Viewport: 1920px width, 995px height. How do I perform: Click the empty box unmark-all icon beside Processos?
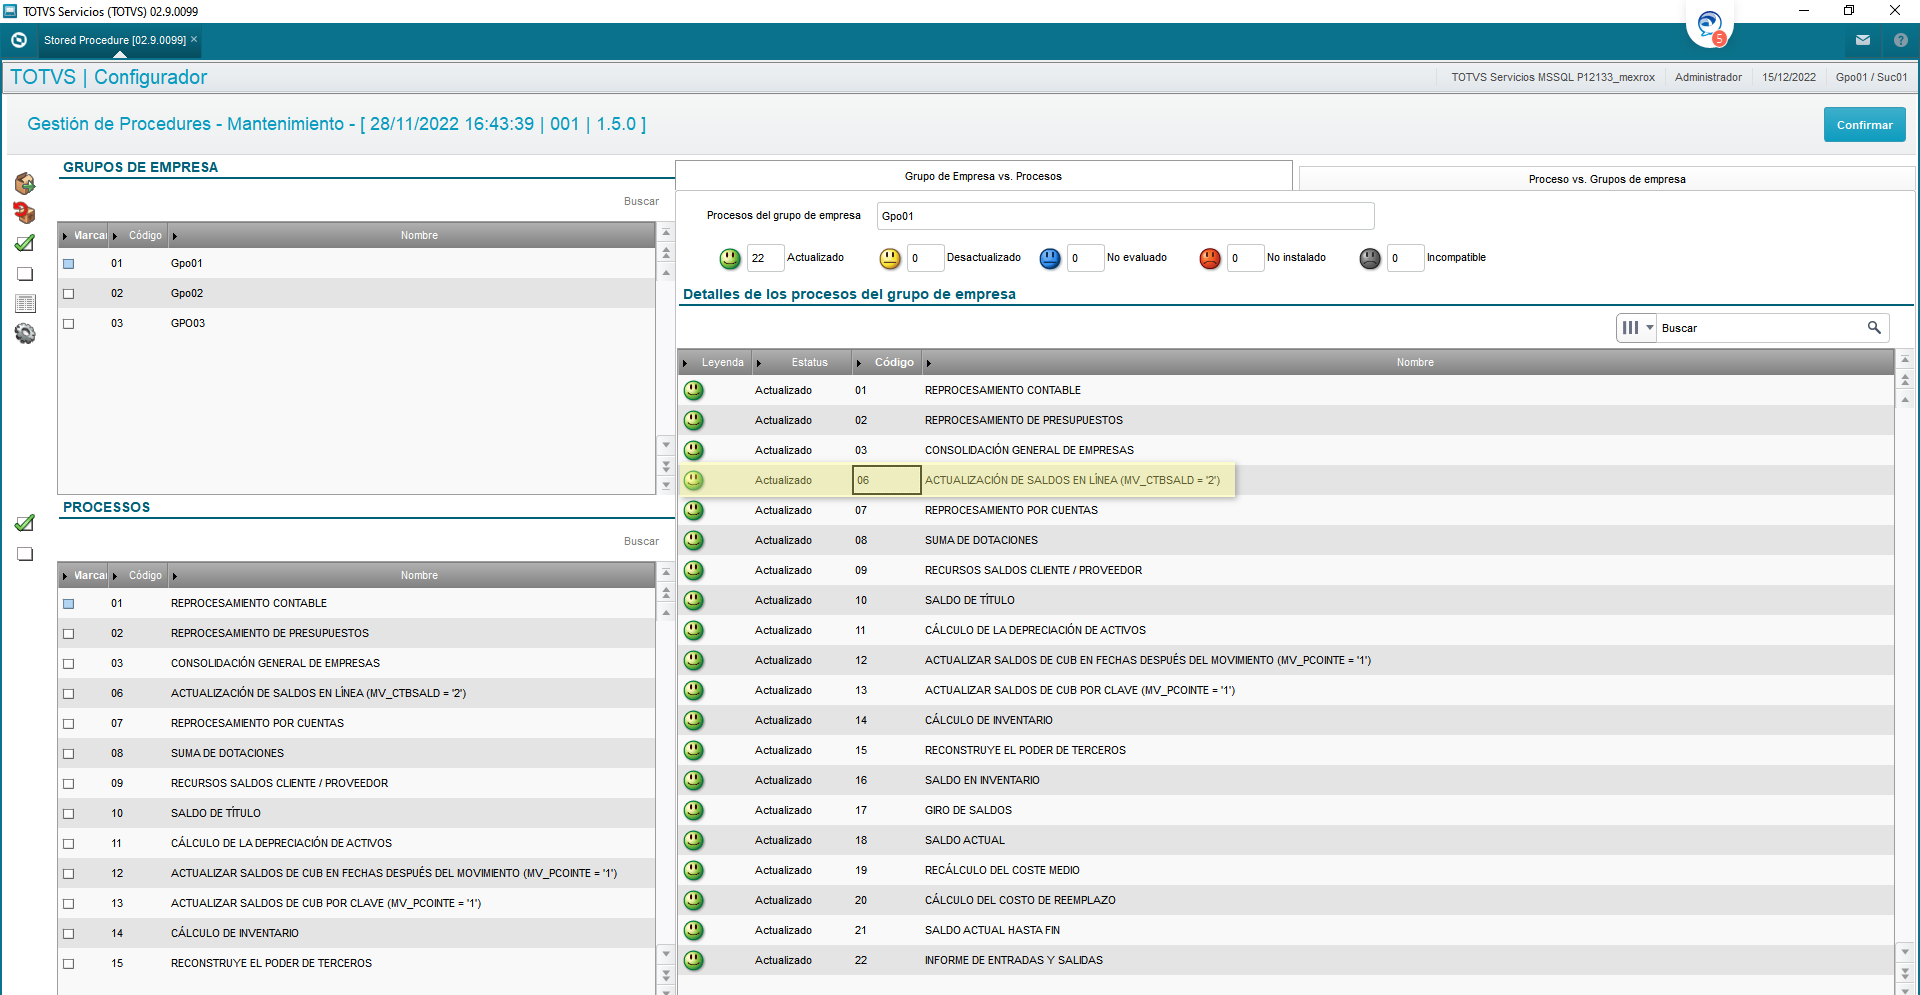pos(25,554)
